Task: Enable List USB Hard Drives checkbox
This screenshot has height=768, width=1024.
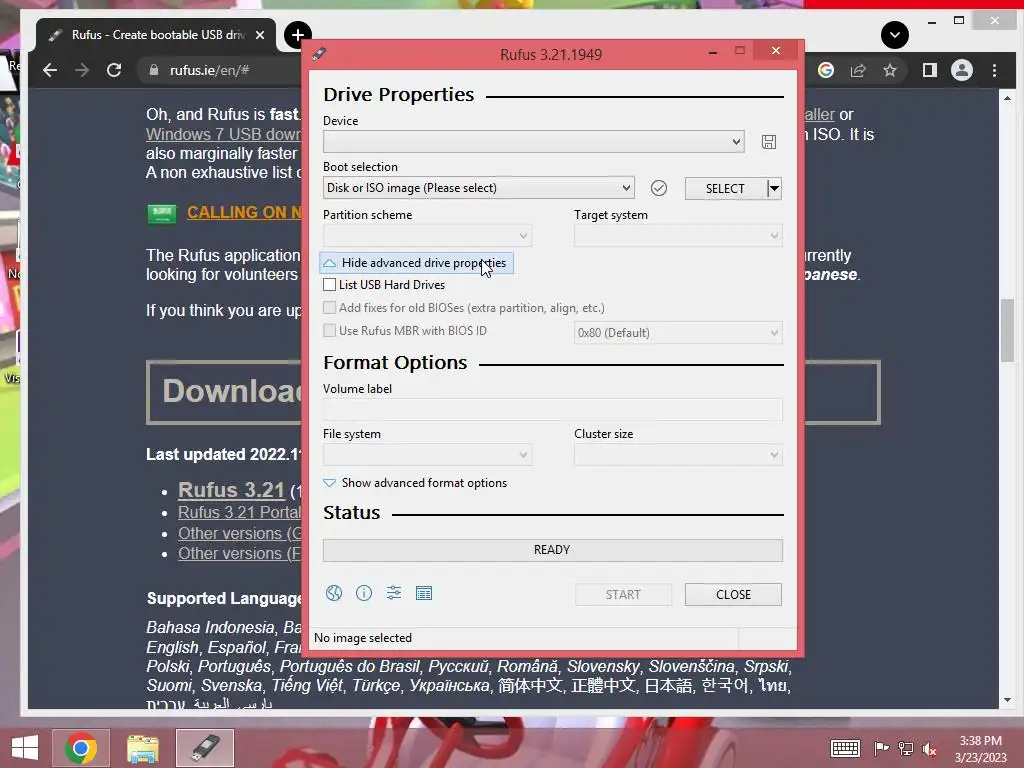Action: tap(330, 285)
